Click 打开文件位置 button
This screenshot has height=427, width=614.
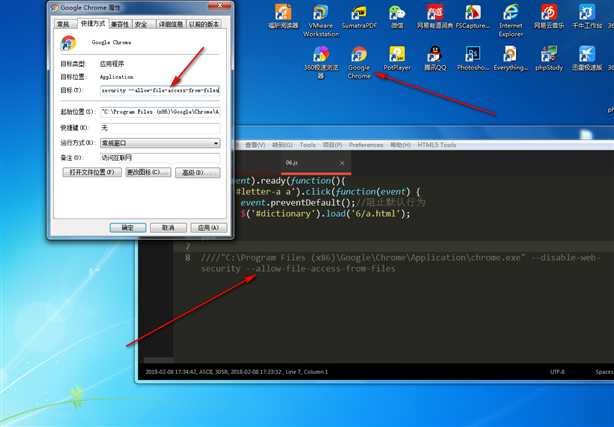click(x=92, y=172)
